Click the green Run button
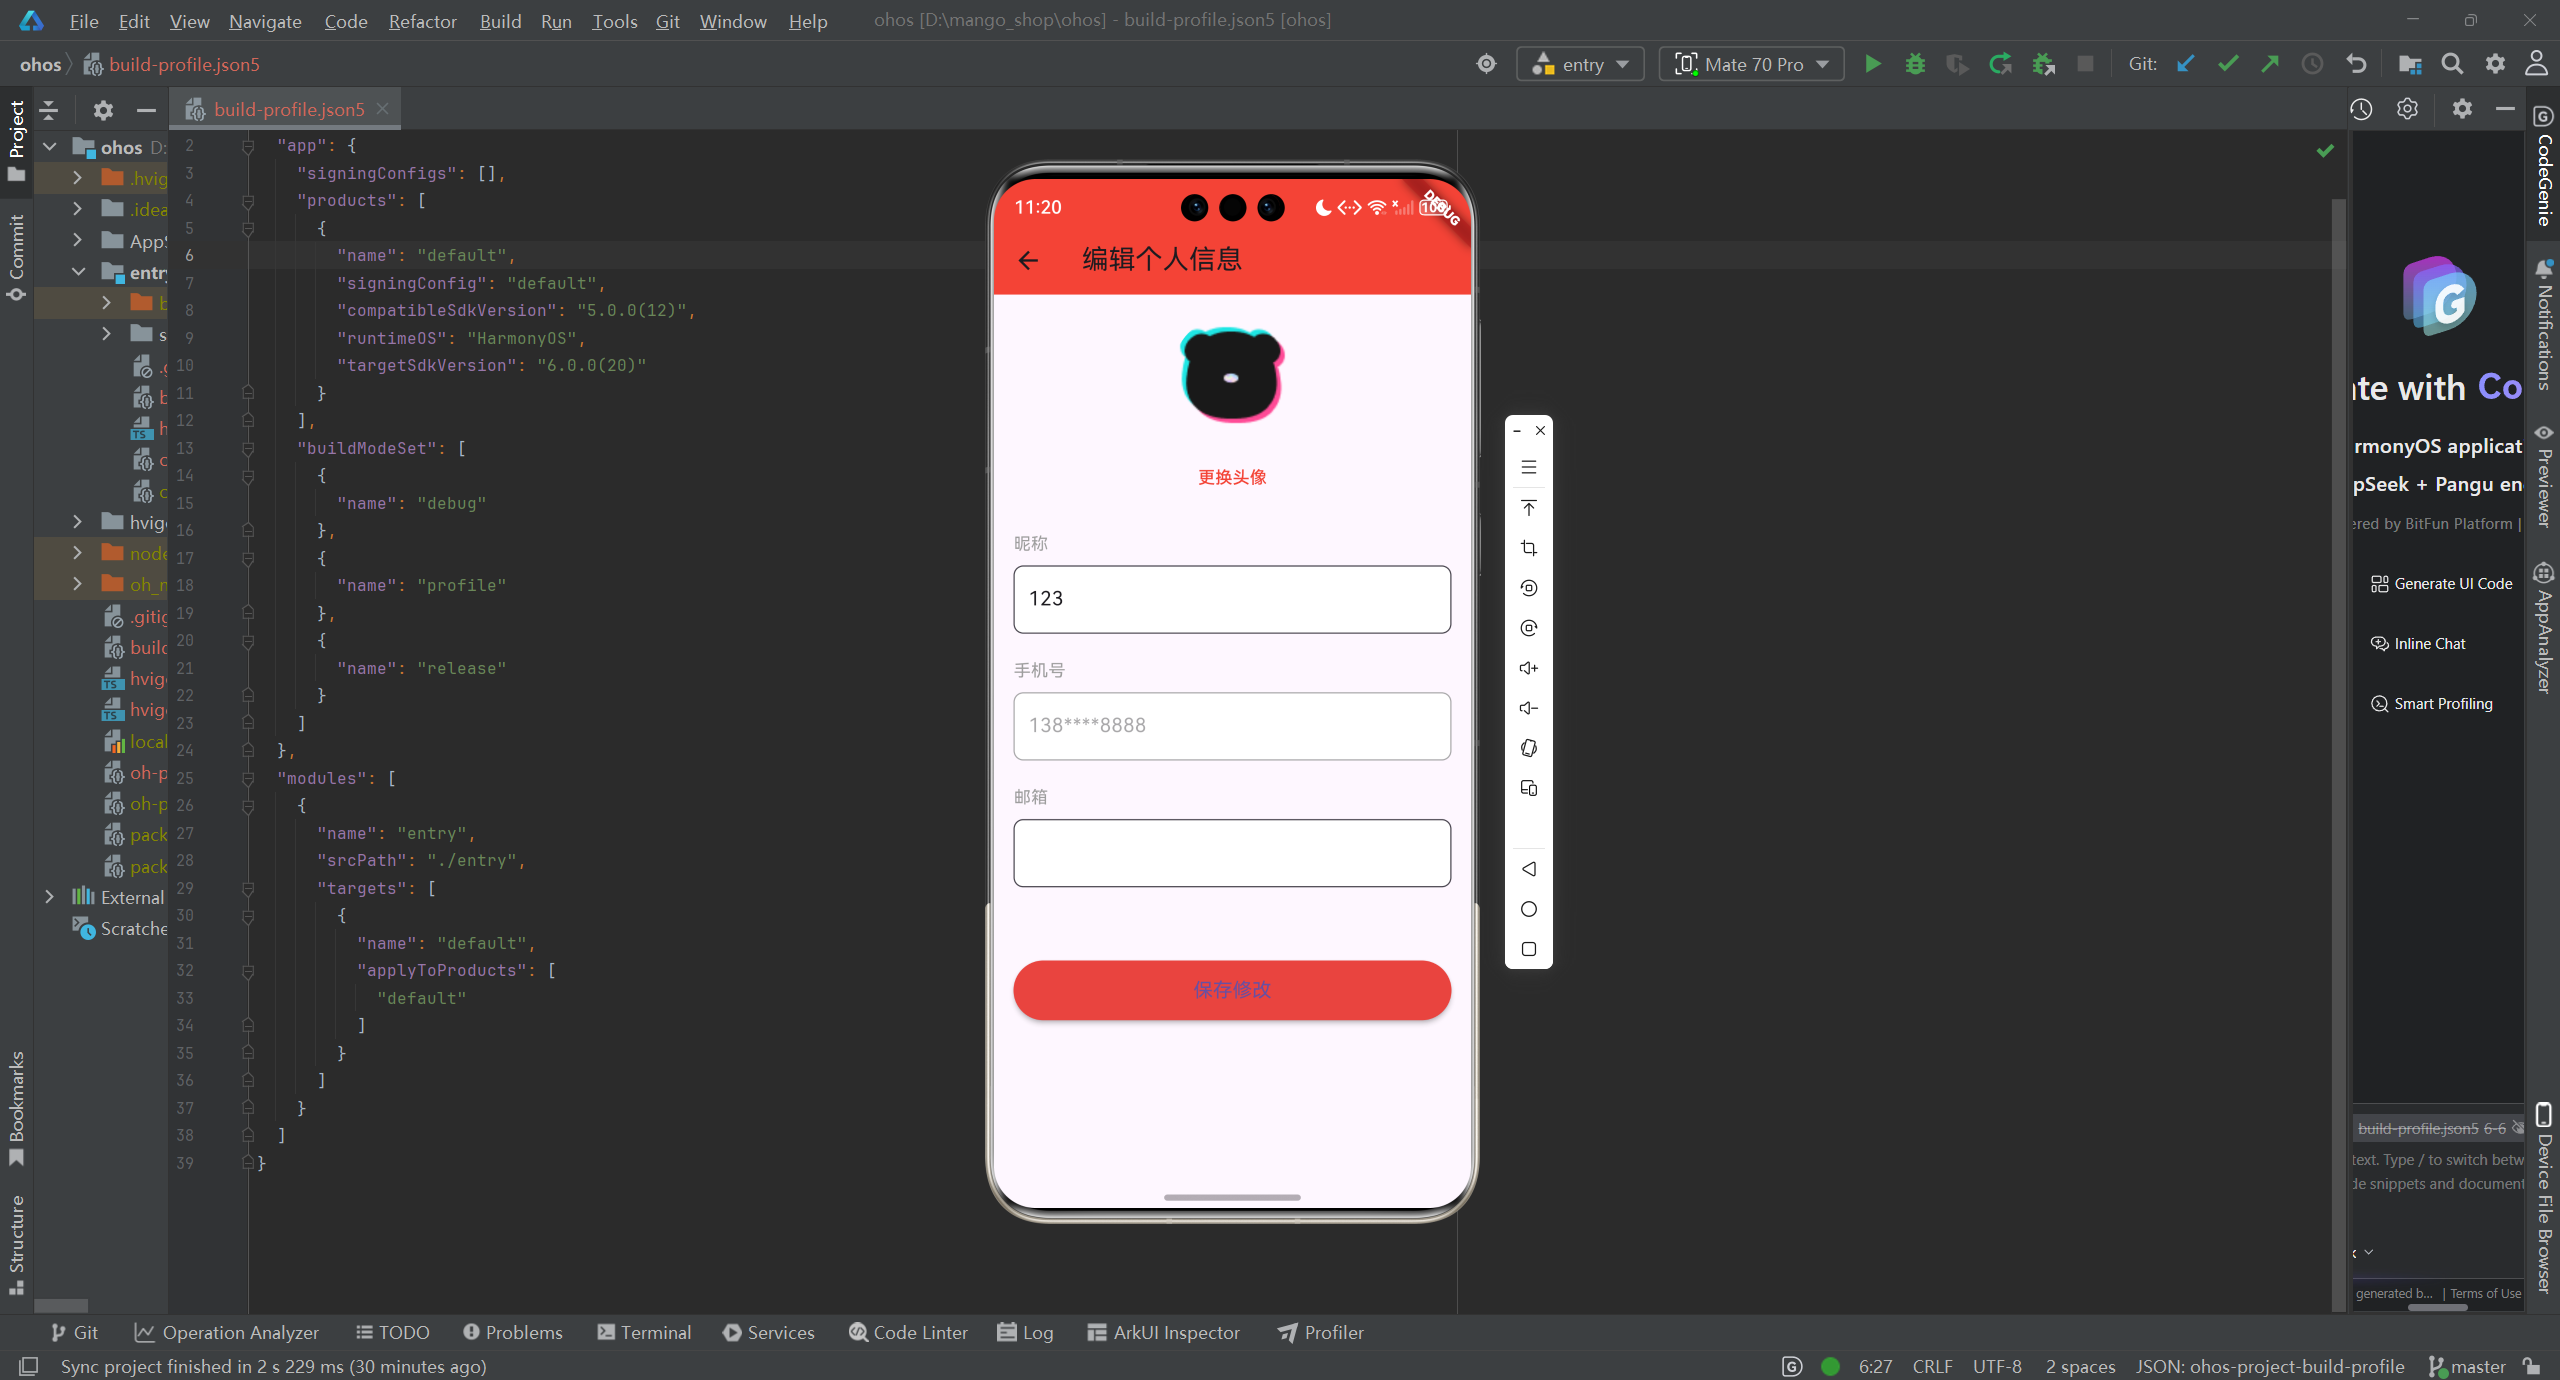The width and height of the screenshot is (2560, 1380). click(x=1872, y=64)
